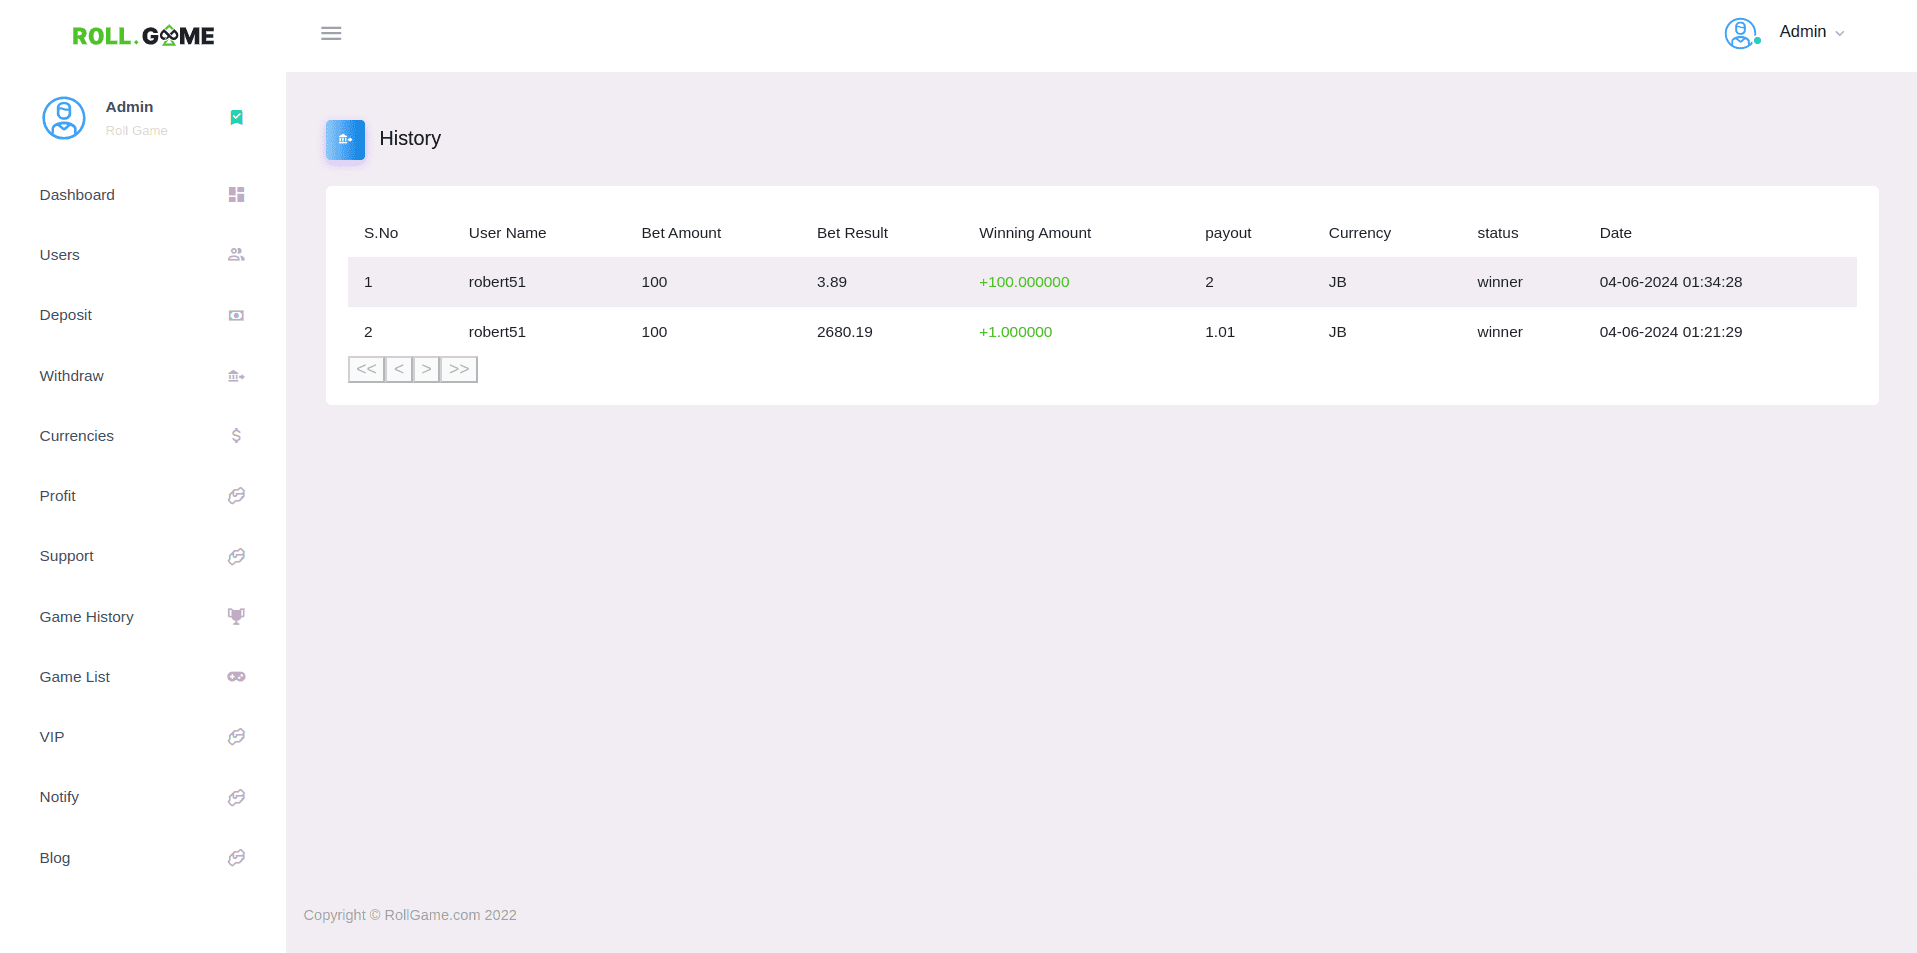This screenshot has width=1917, height=953.
Task: Jump to first page with << button
Action: [366, 369]
